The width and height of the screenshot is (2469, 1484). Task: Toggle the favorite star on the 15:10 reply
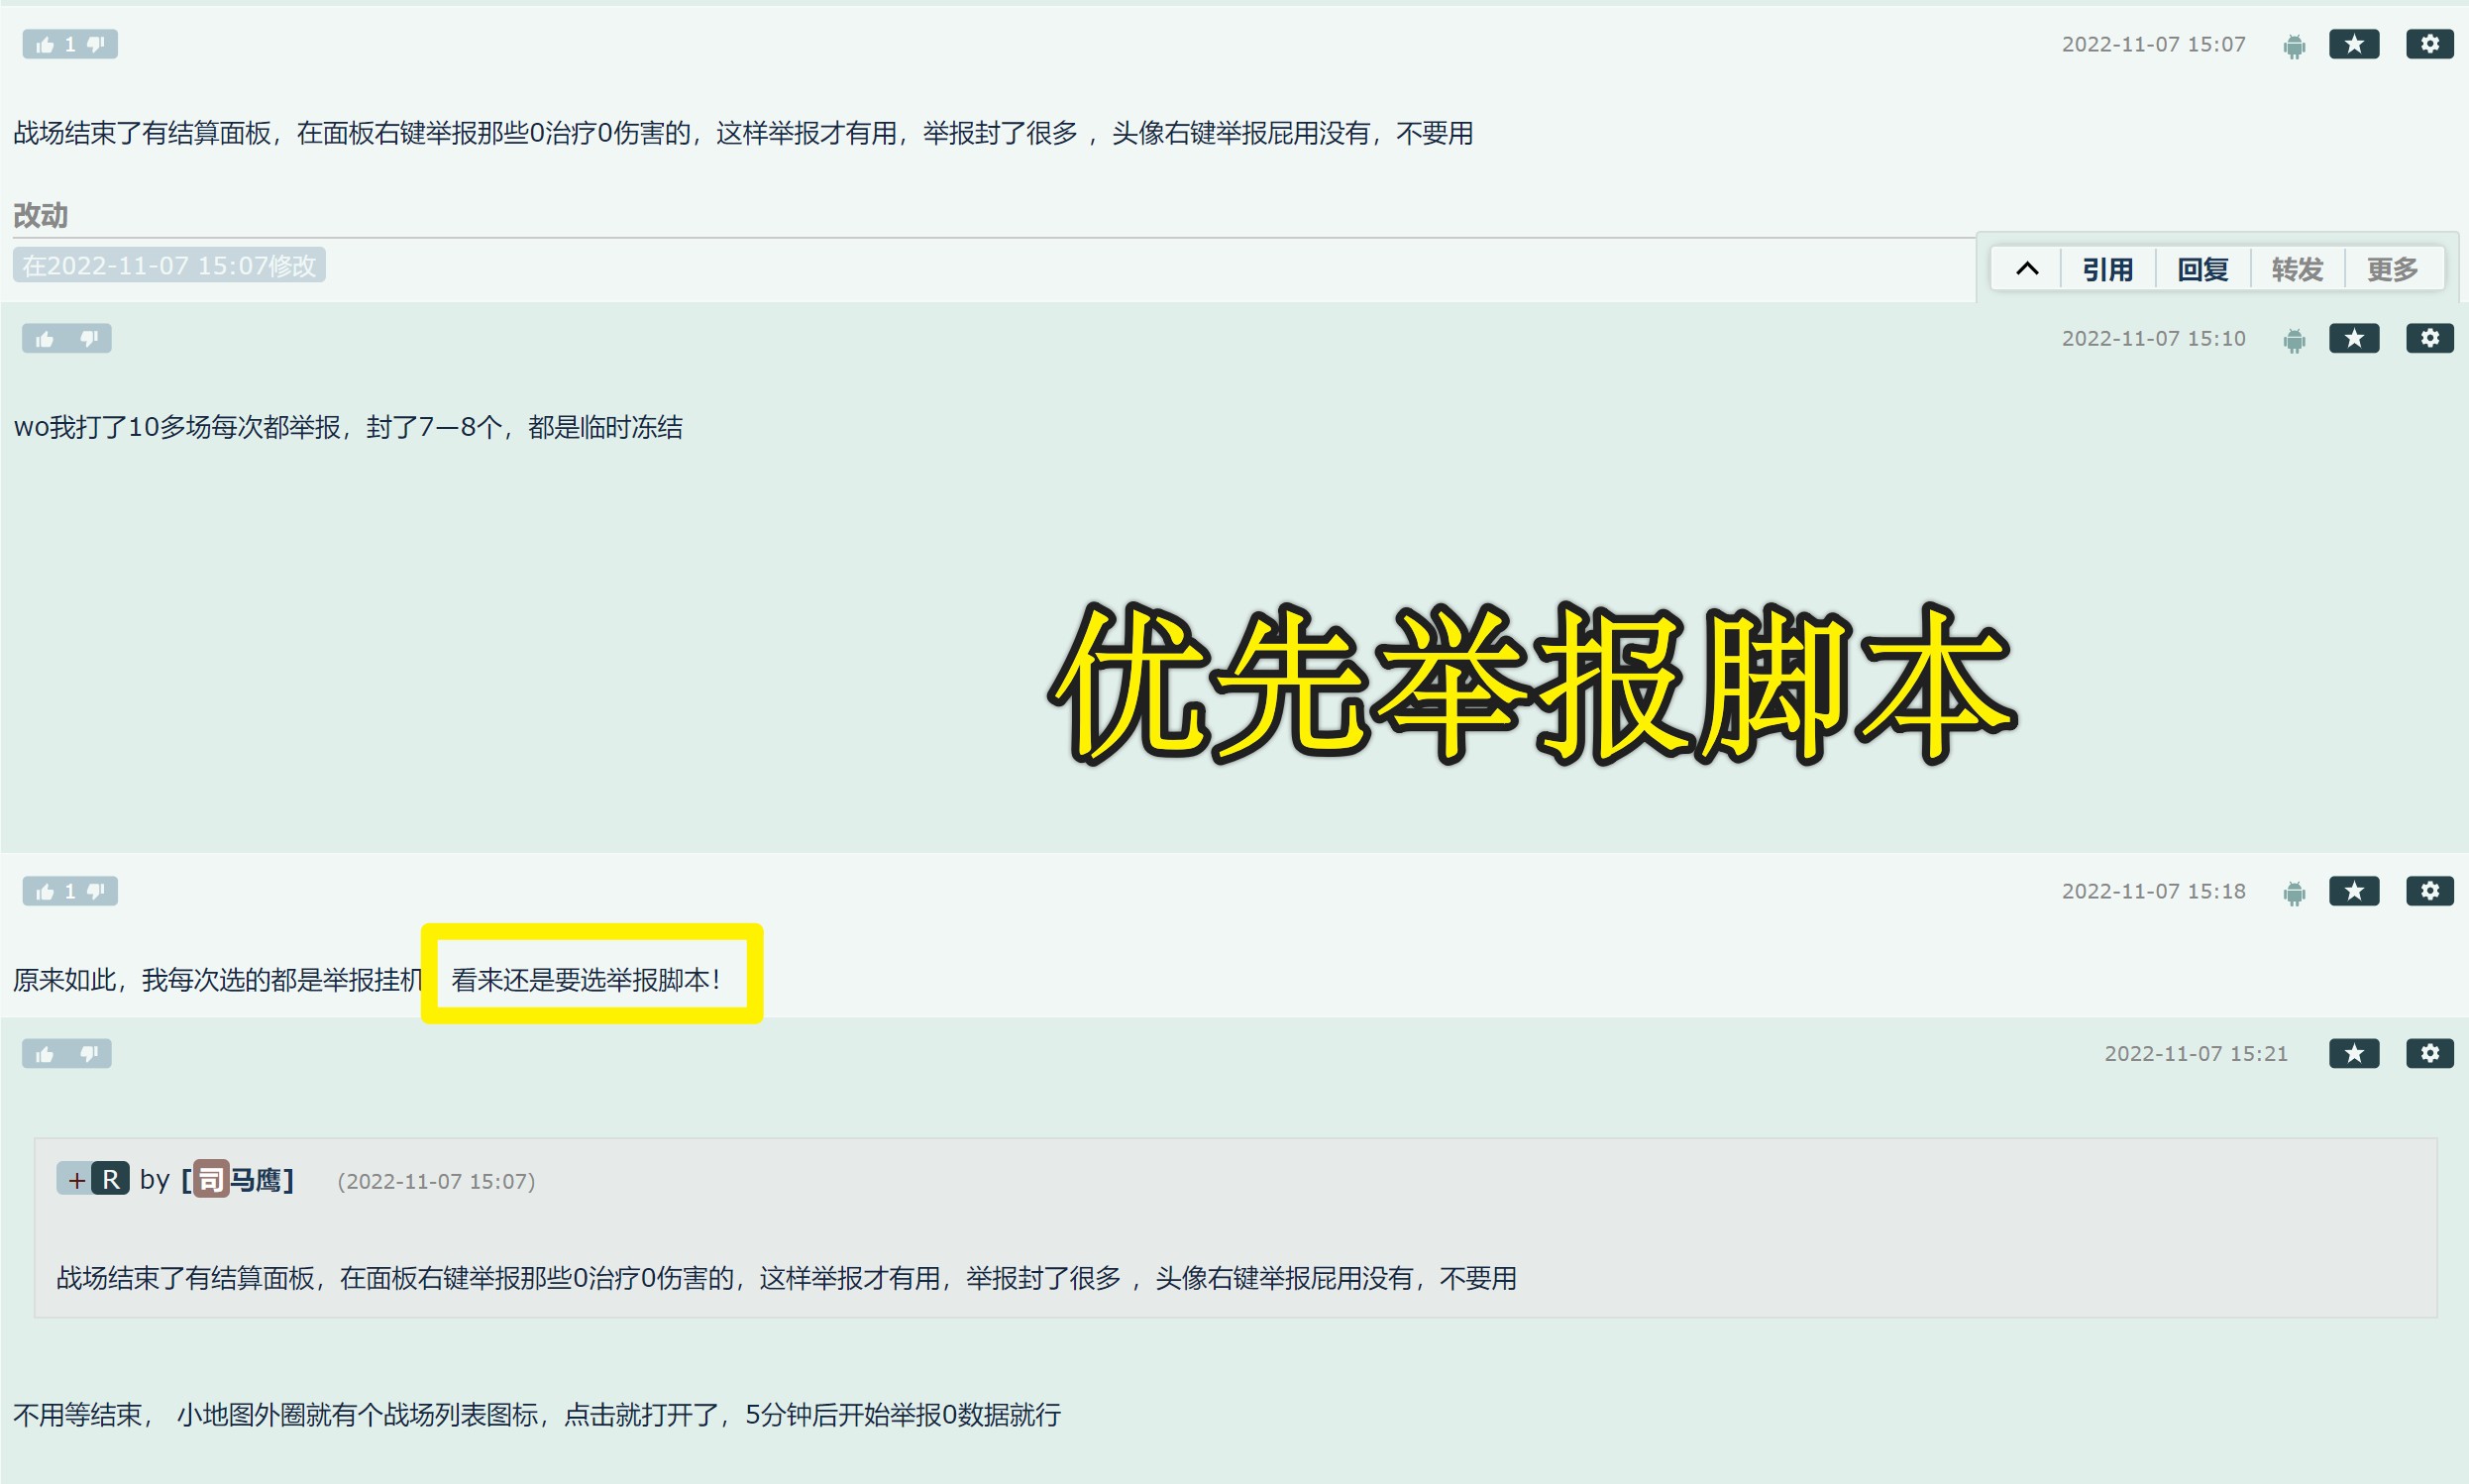[x=2355, y=338]
